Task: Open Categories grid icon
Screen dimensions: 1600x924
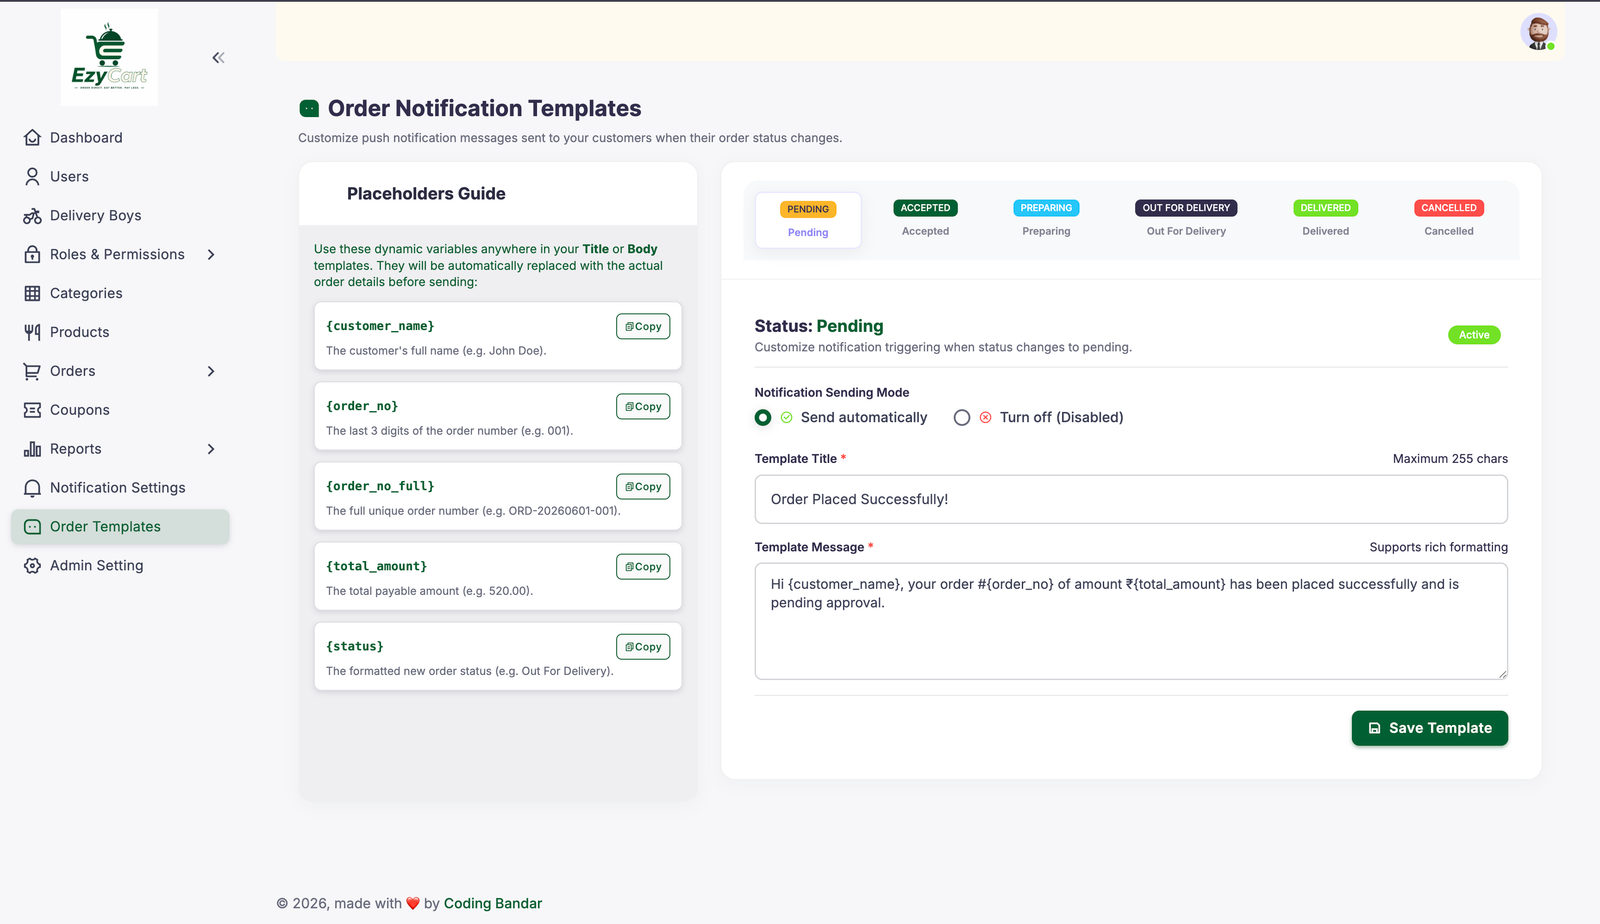Action: coord(32,294)
